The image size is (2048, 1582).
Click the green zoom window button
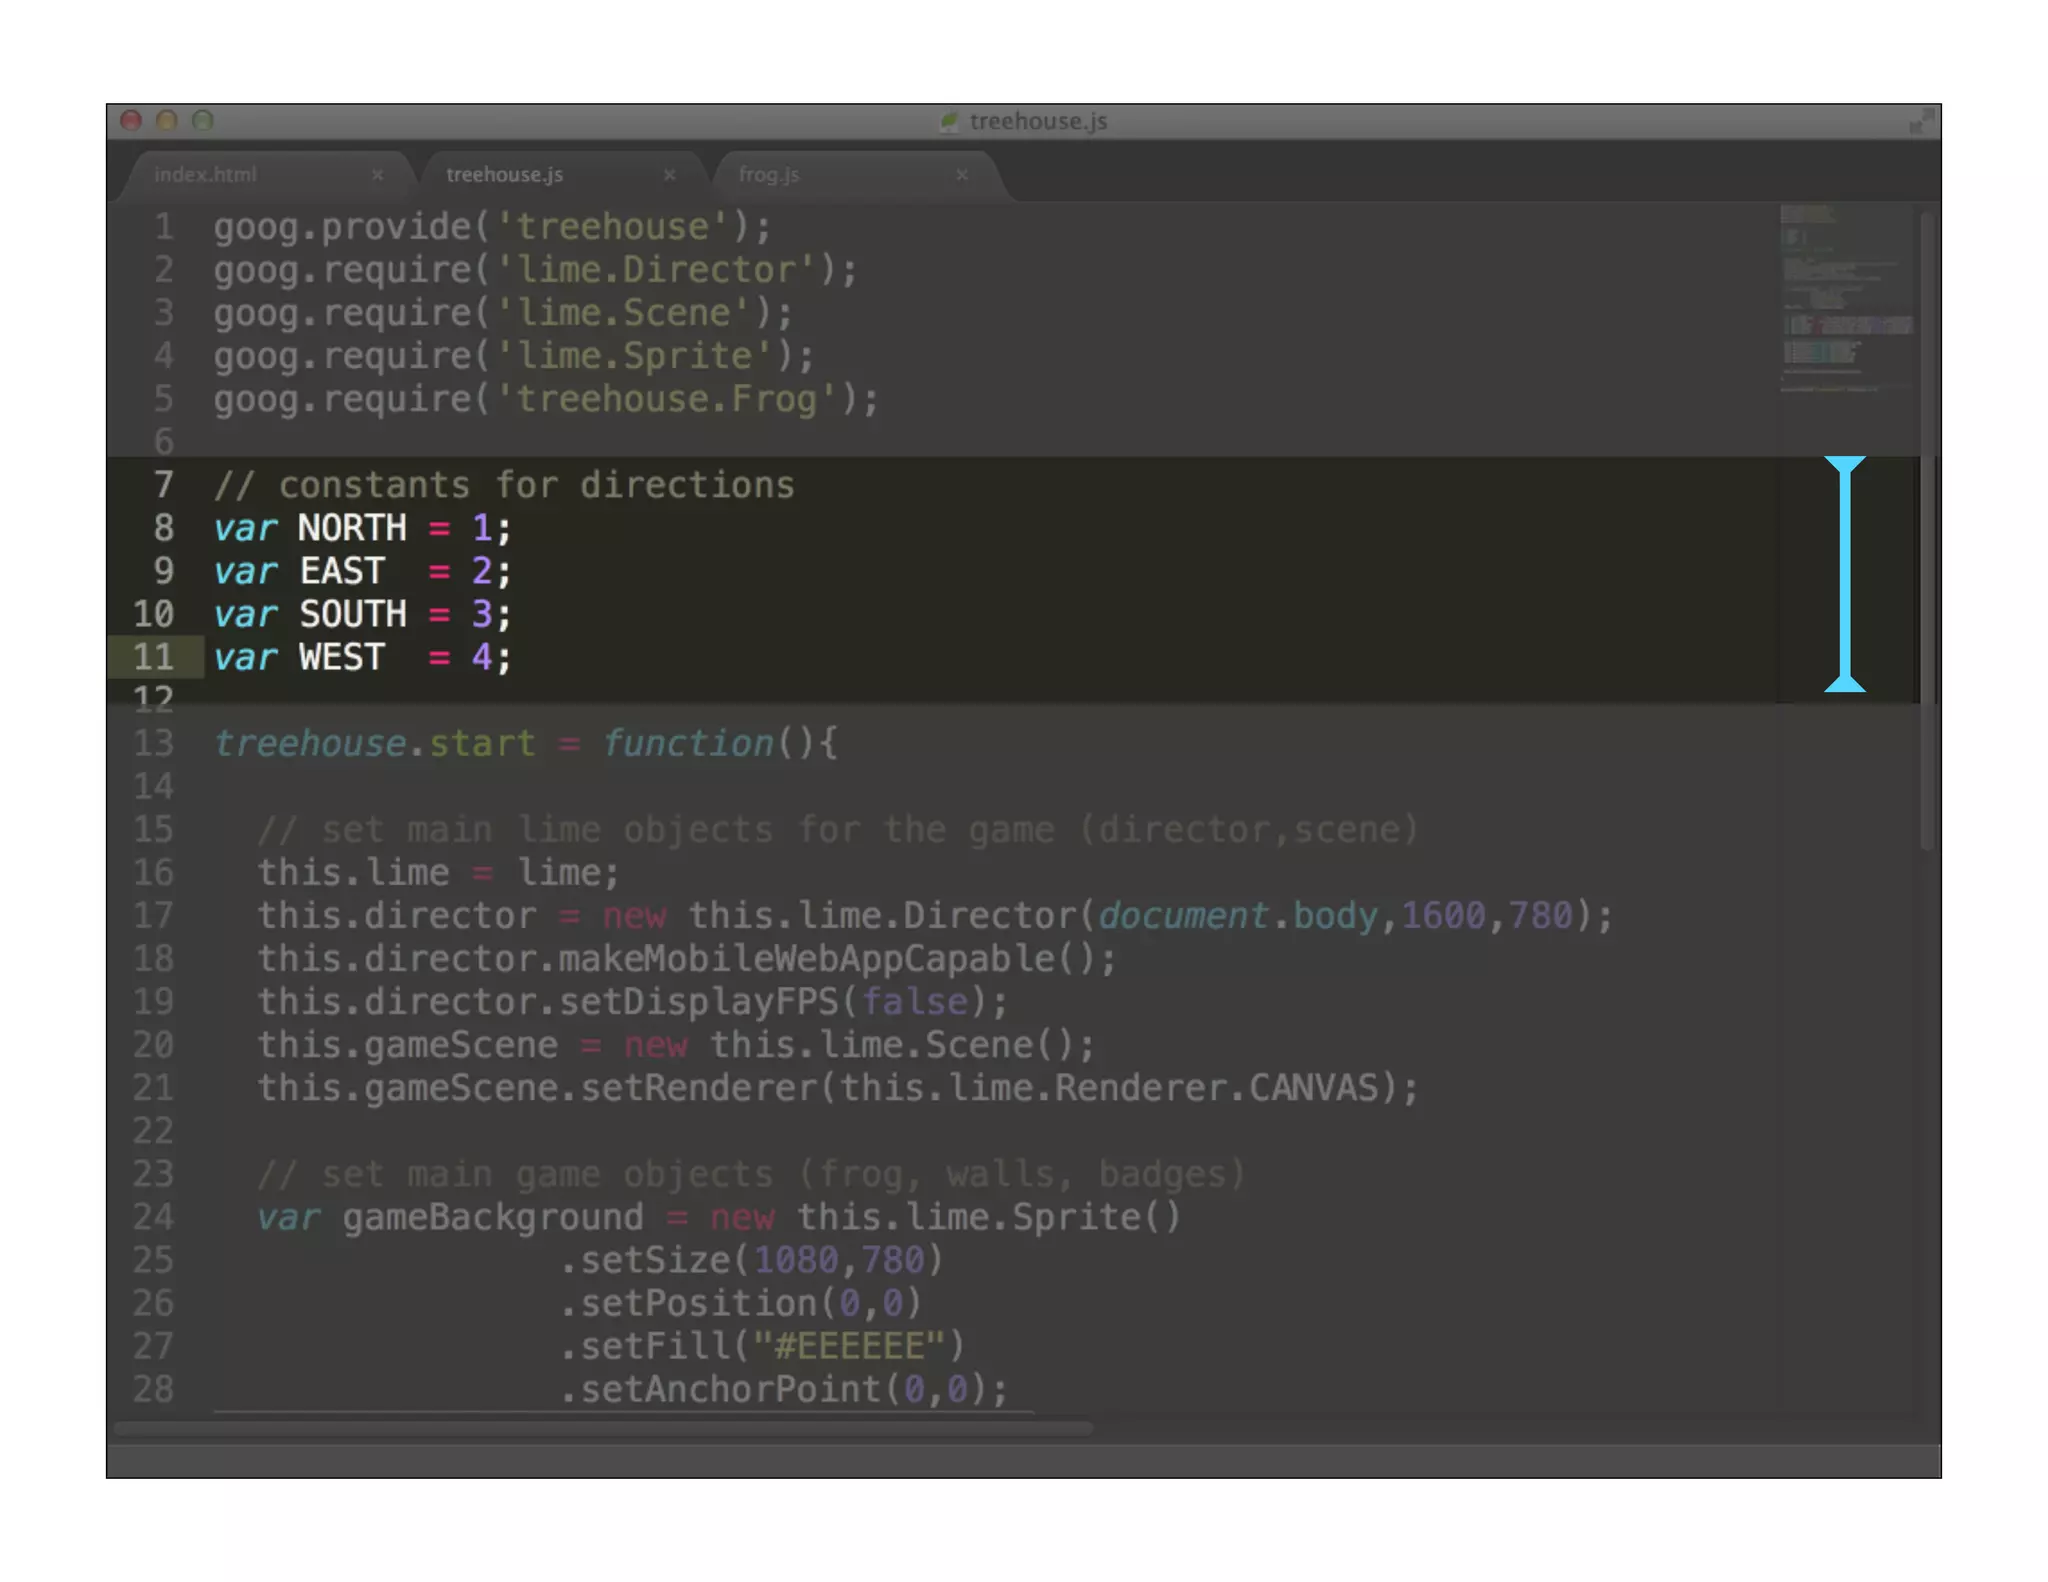tap(203, 121)
